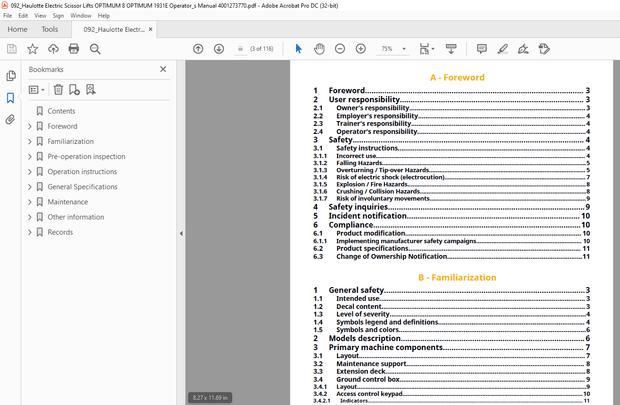This screenshot has height=405, width=620.
Task: Open the View menu
Action: pyautogui.click(x=40, y=16)
